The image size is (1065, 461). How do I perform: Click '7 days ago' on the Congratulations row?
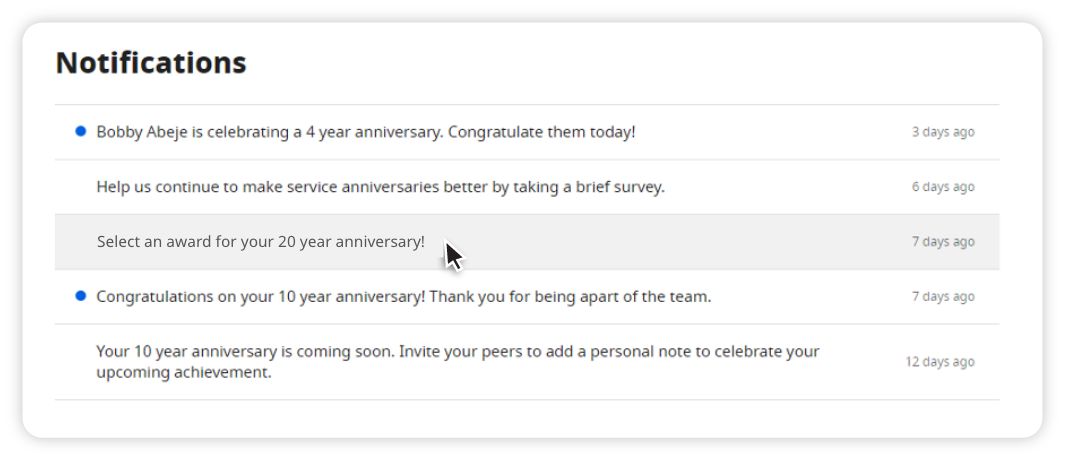[943, 297]
